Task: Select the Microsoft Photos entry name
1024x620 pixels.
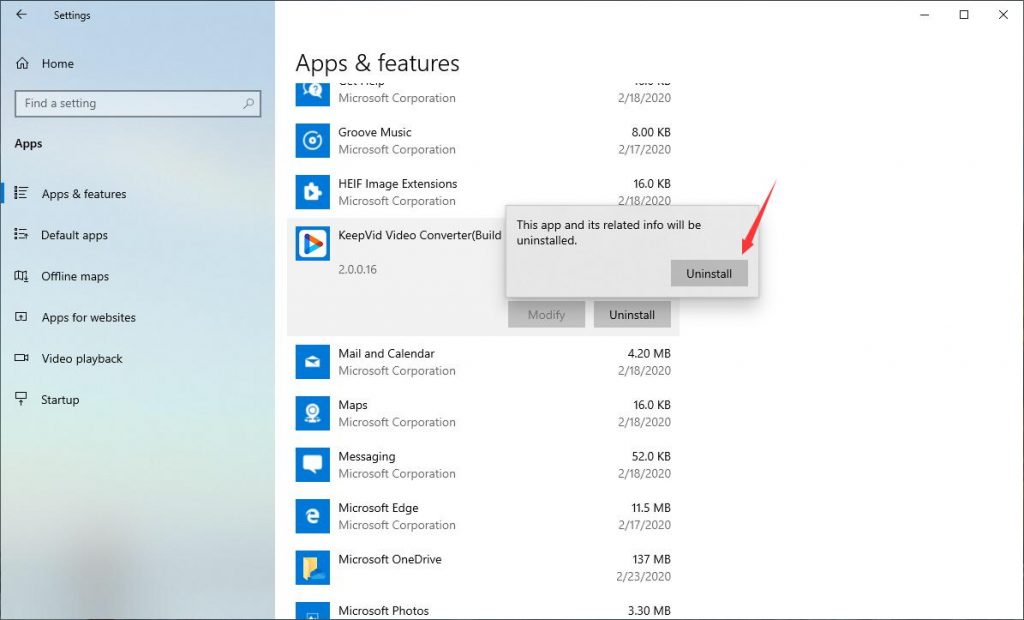Action: tap(383, 611)
